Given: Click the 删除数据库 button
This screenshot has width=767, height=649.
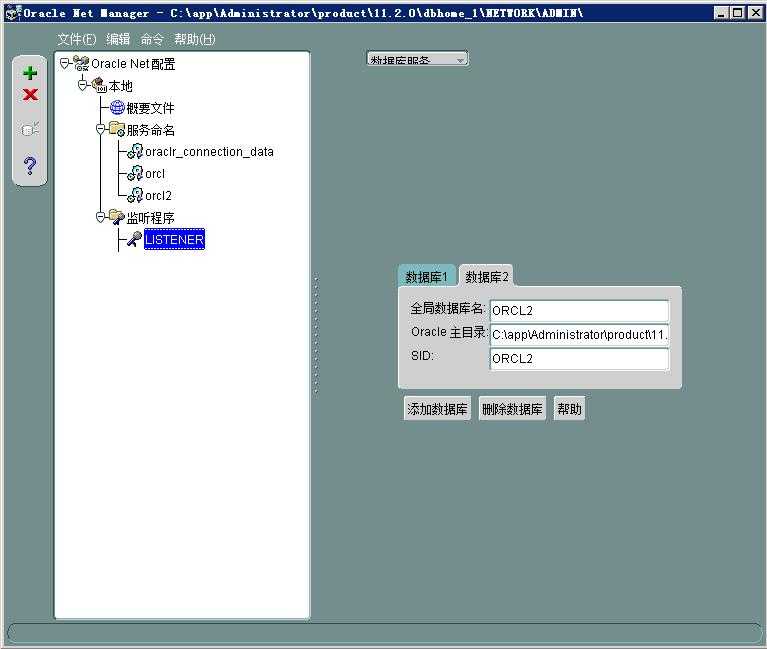Looking at the screenshot, I should click(x=512, y=408).
